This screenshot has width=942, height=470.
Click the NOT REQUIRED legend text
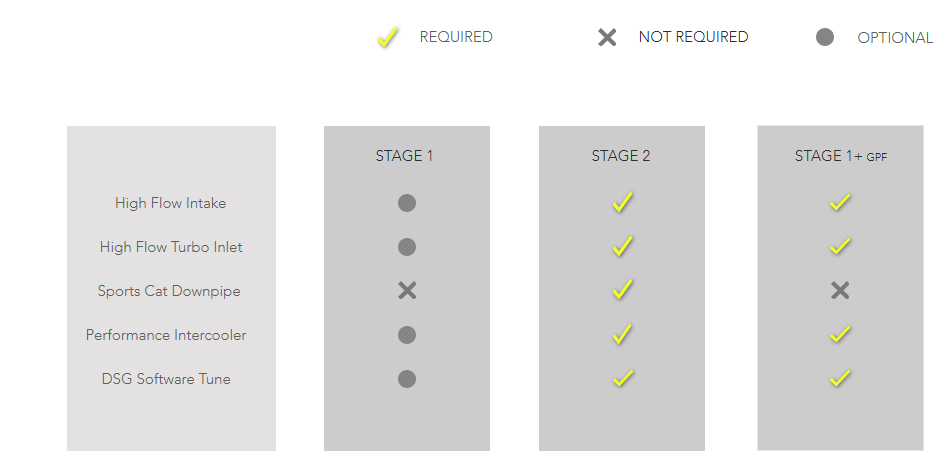click(x=693, y=37)
